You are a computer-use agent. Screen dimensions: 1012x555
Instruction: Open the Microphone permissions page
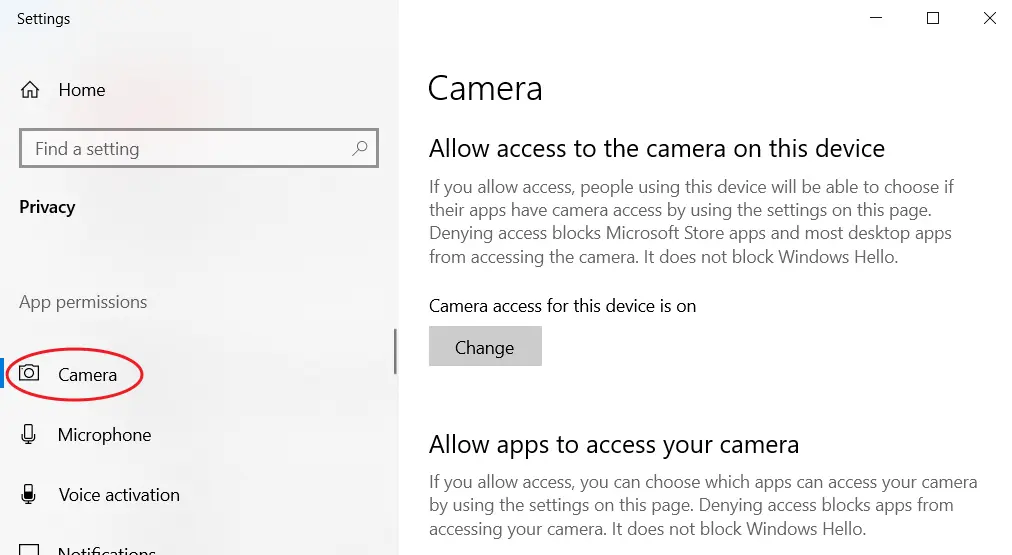pyautogui.click(x=104, y=435)
